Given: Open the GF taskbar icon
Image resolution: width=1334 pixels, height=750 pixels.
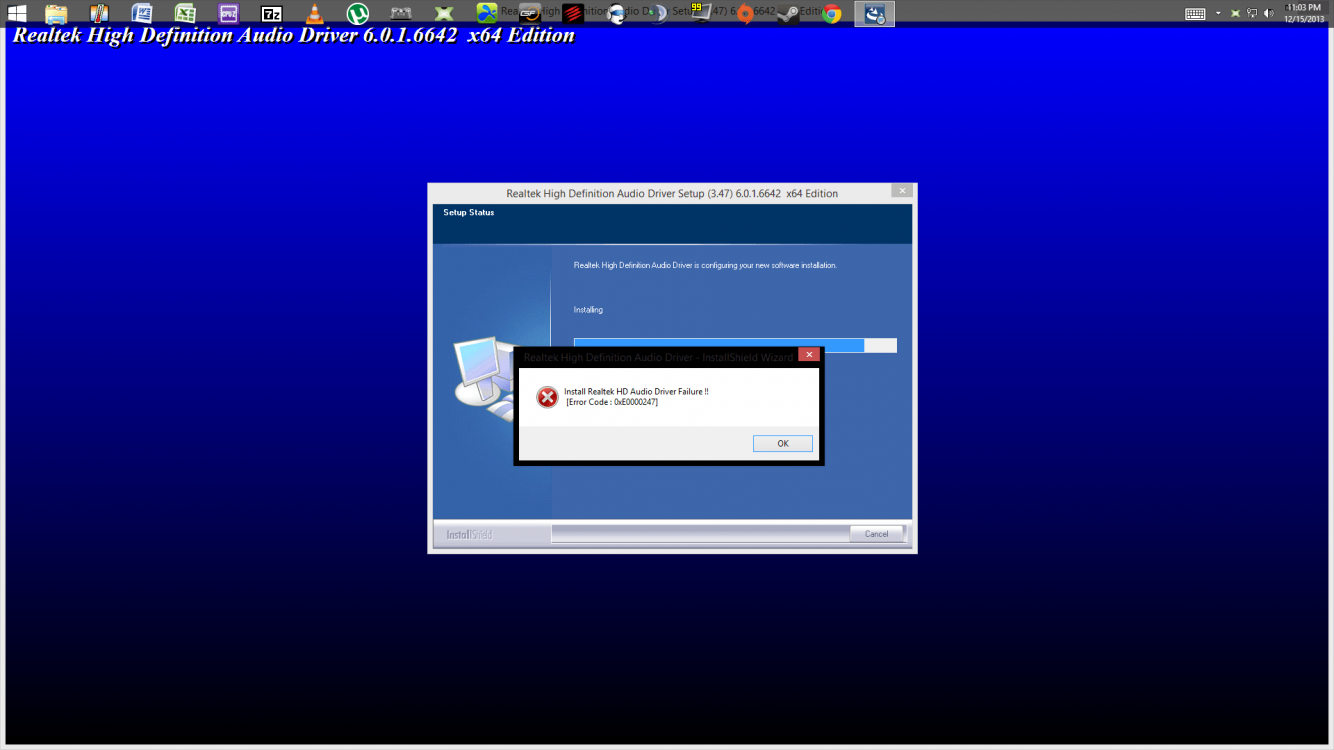Looking at the screenshot, I should 530,13.
